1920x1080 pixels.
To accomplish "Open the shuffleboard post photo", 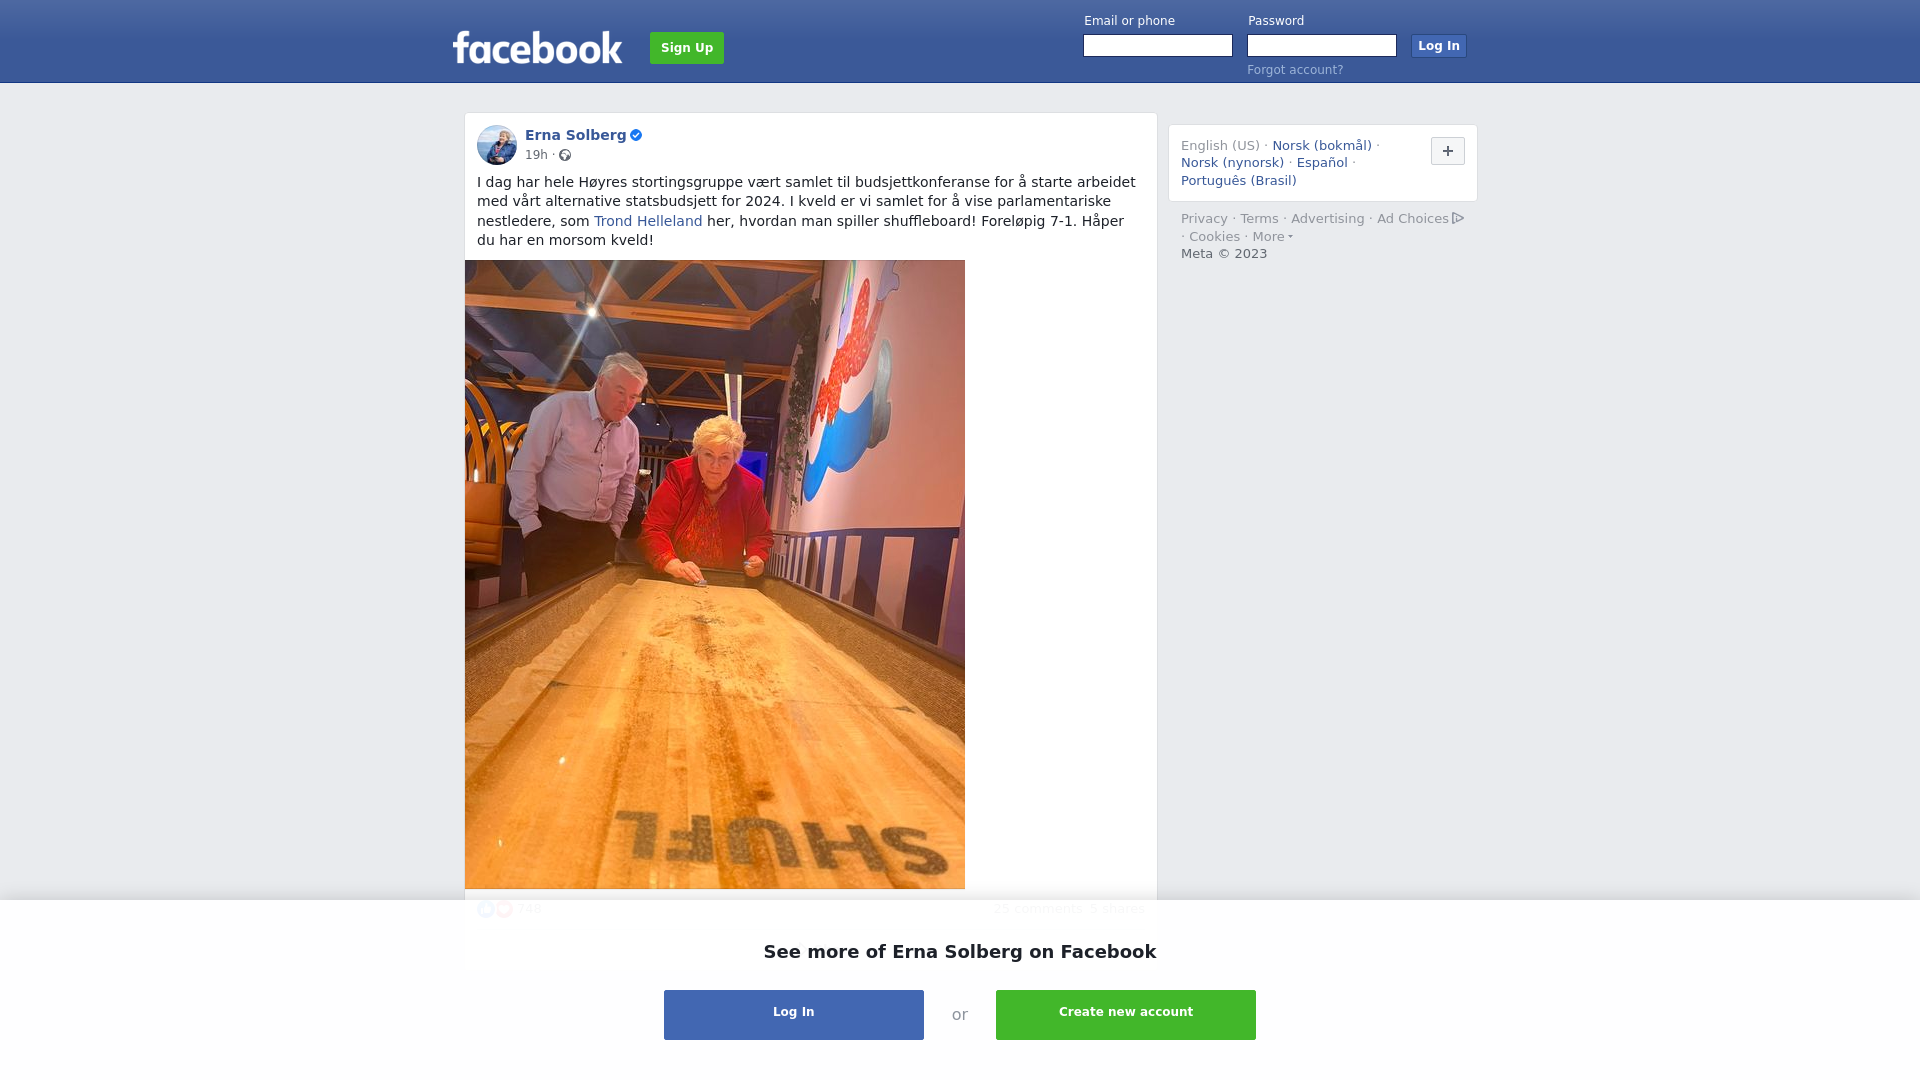I will [715, 574].
